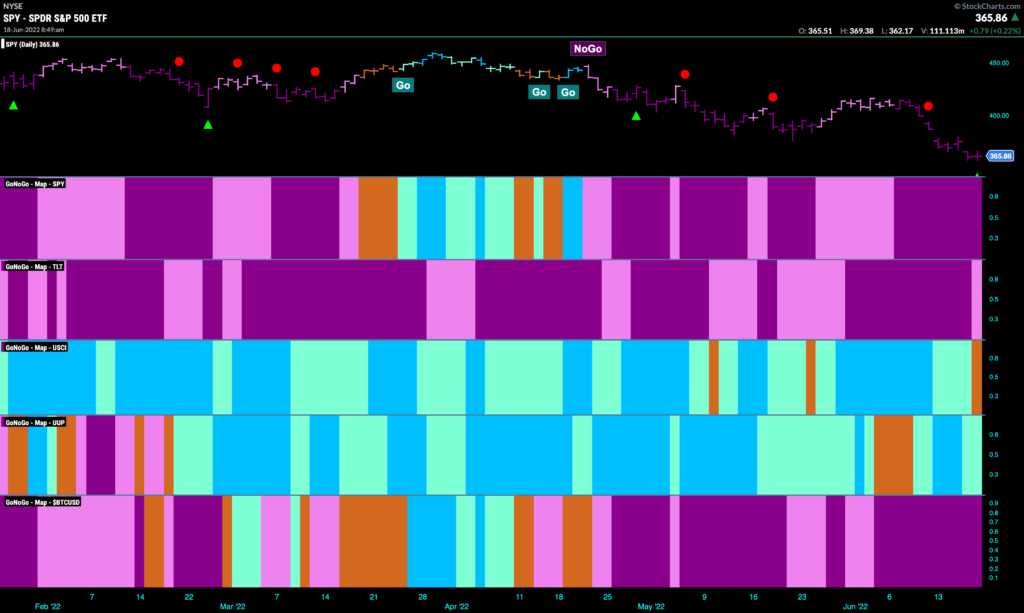Select the GoNoGo - Map - TLT panel label
This screenshot has height=613, width=1024.
point(34,266)
